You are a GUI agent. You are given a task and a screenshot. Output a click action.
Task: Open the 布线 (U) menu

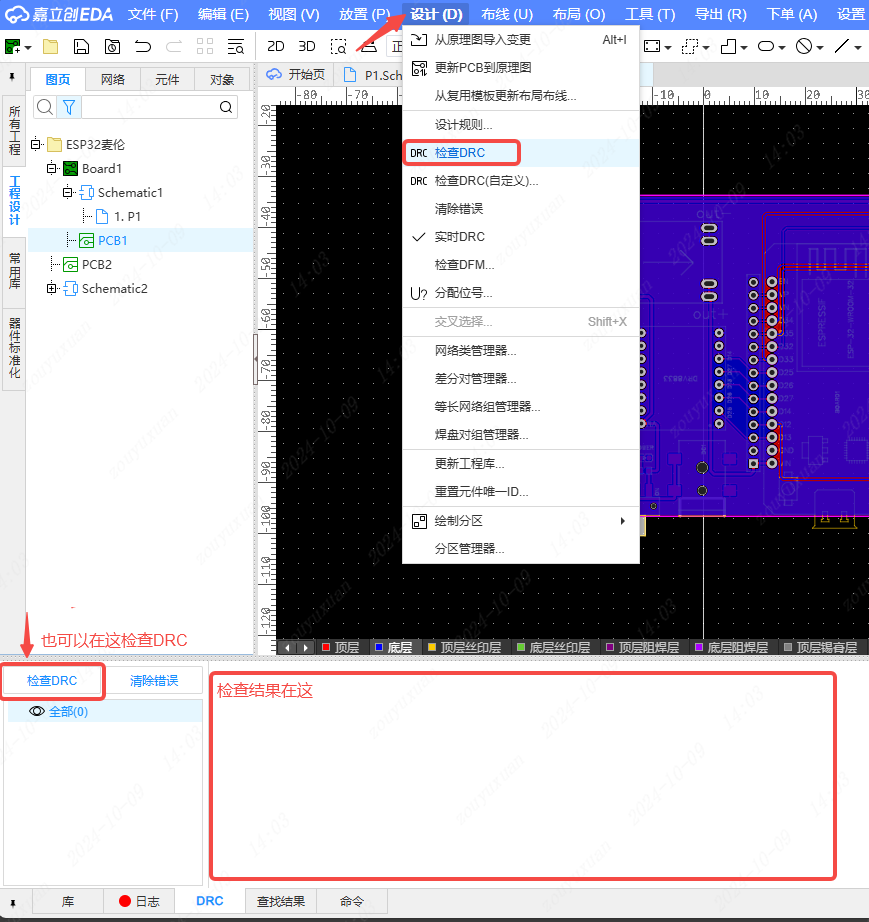(x=507, y=14)
